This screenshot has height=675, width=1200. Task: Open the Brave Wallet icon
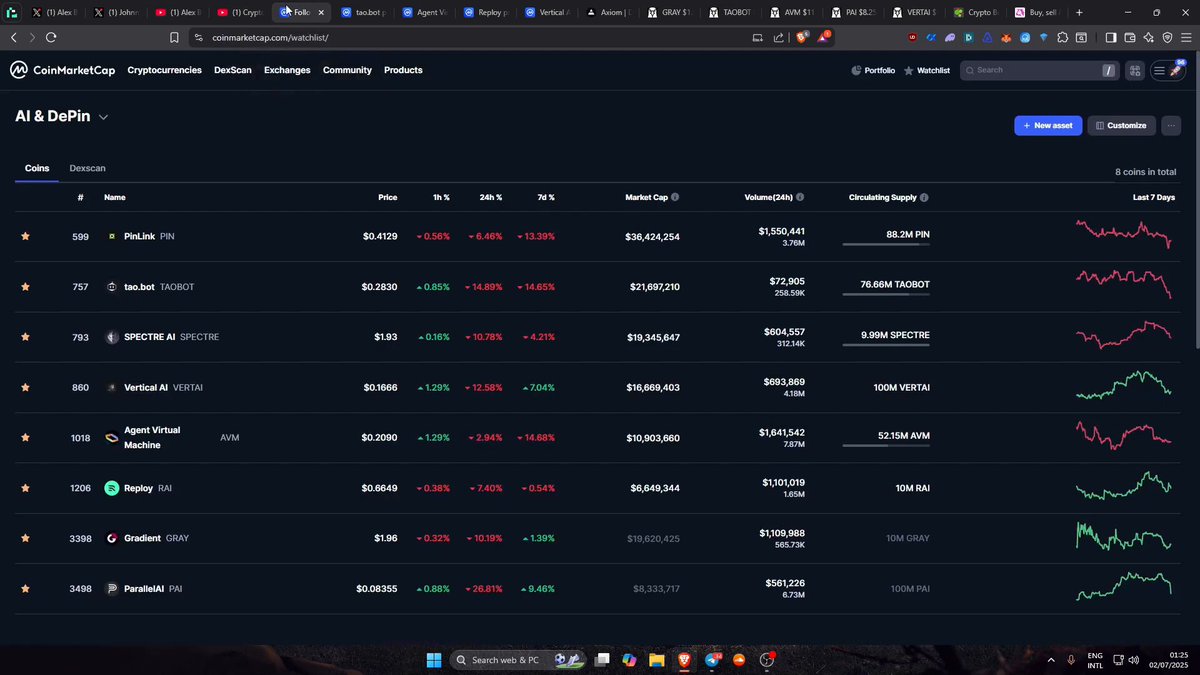tap(1130, 37)
